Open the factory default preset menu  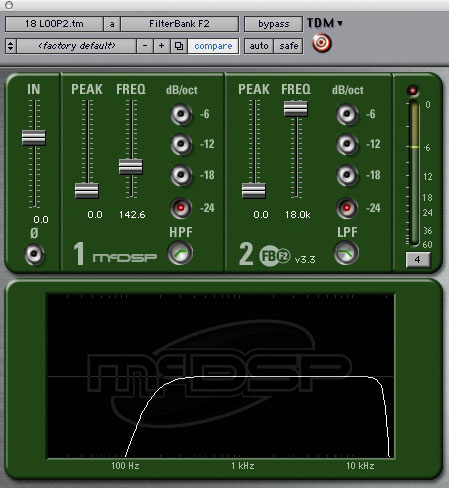pyautogui.click(x=77, y=46)
